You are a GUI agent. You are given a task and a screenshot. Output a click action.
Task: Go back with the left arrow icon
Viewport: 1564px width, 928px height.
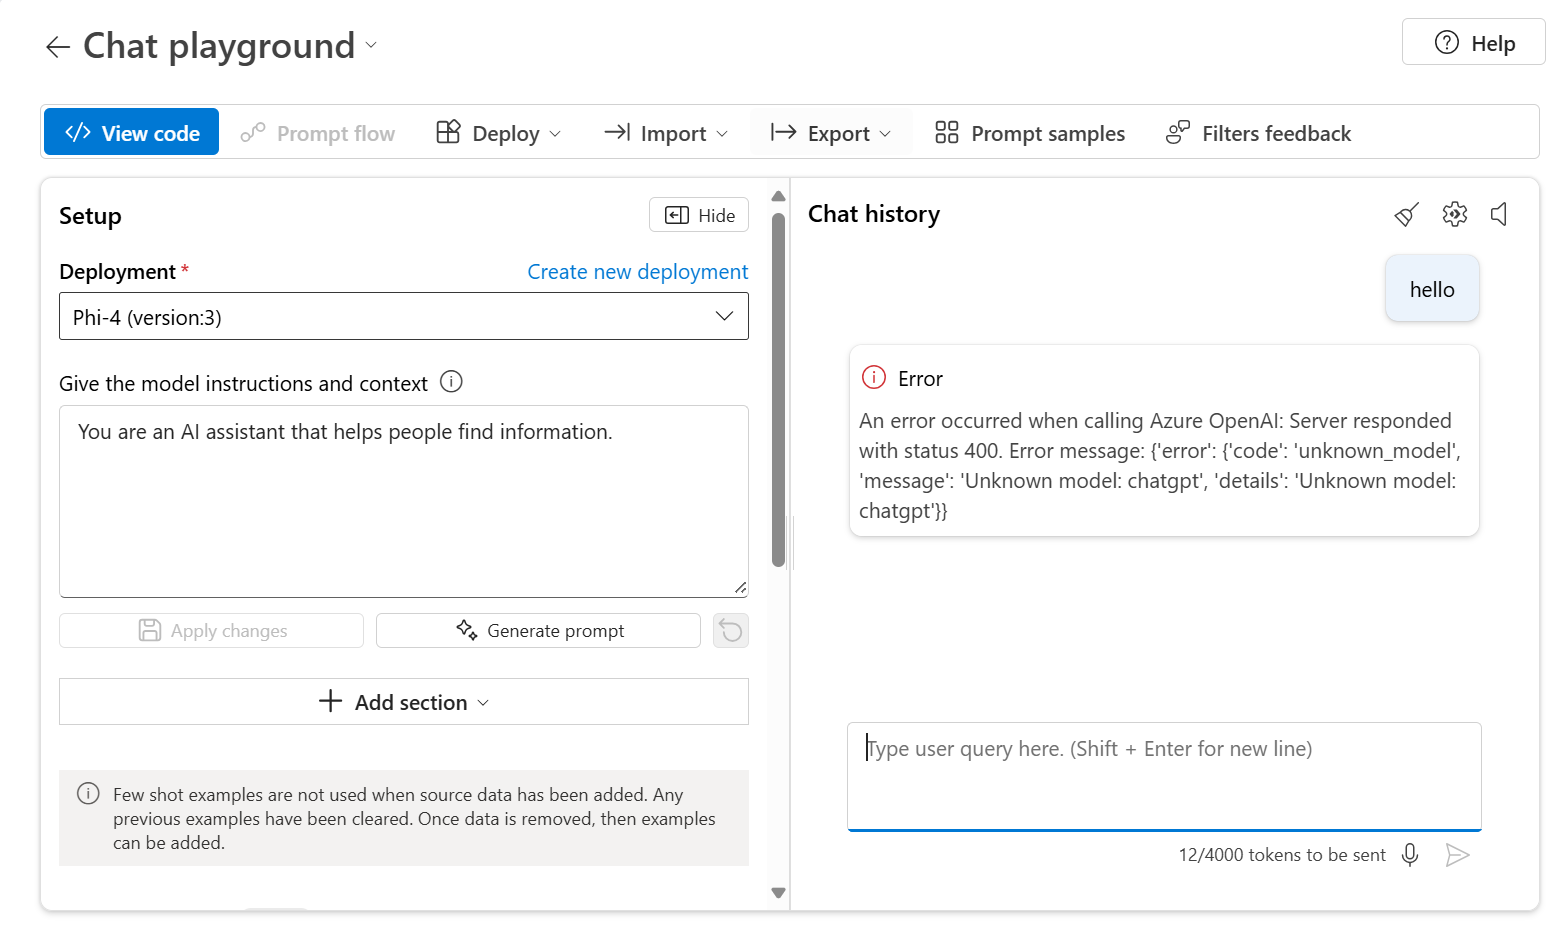pyautogui.click(x=58, y=47)
